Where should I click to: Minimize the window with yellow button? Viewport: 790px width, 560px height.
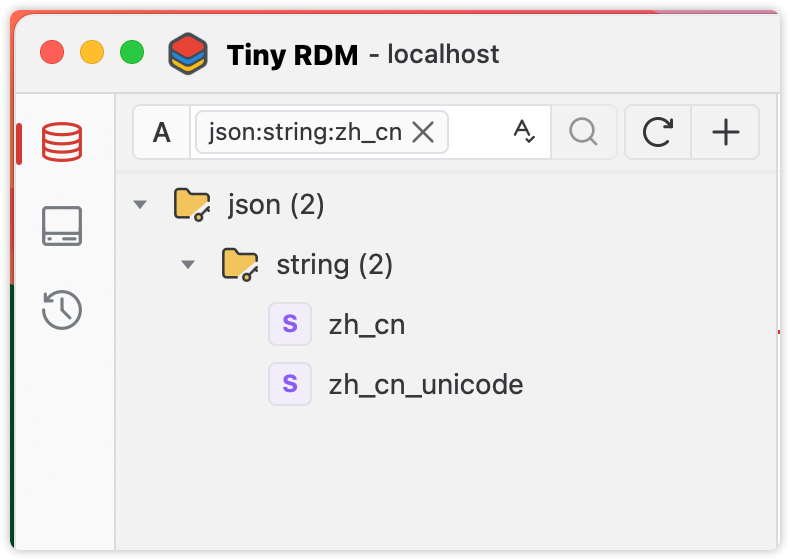pos(92,52)
